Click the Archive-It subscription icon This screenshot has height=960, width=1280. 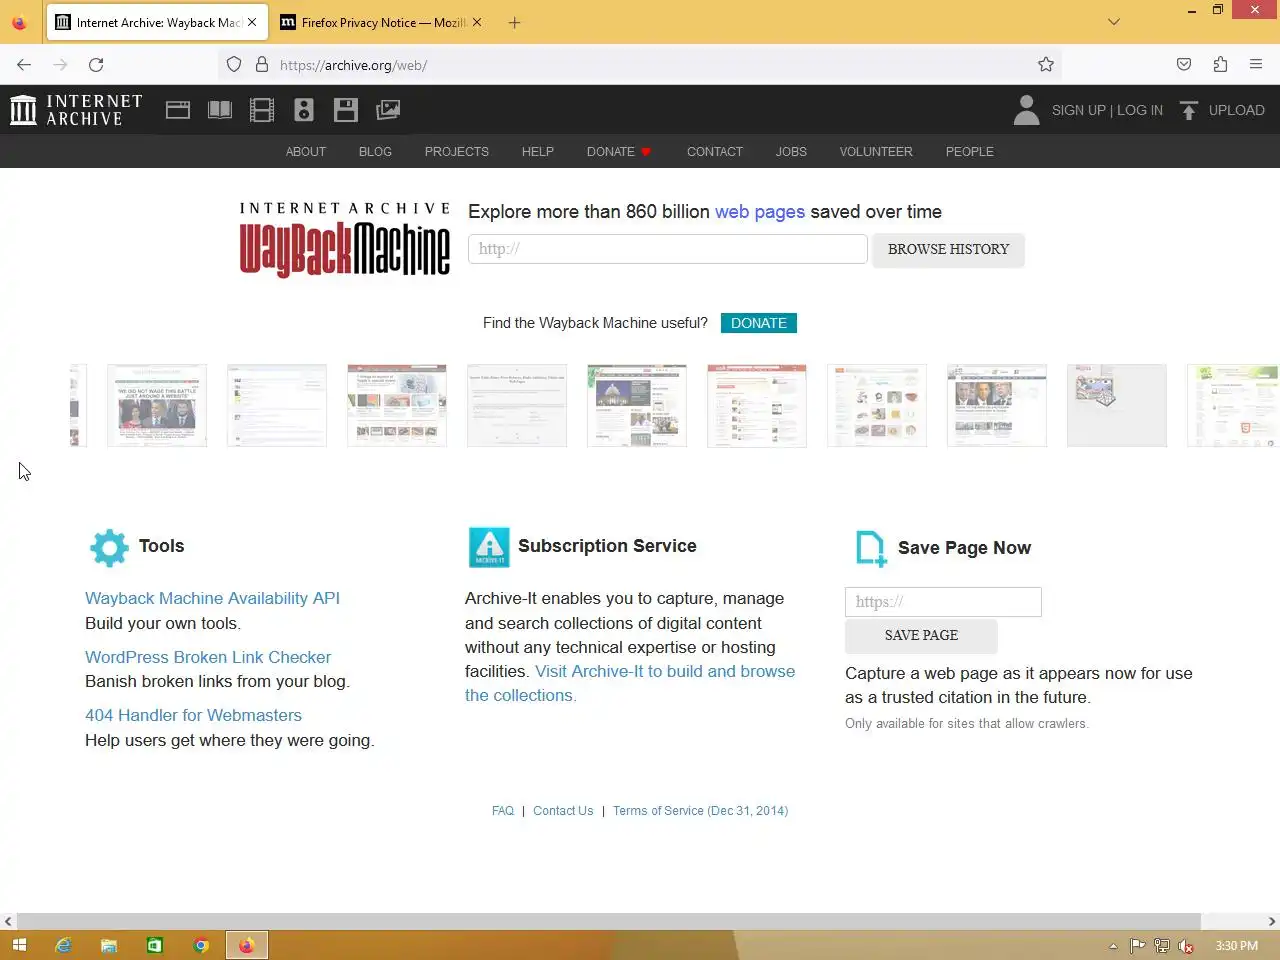[489, 548]
